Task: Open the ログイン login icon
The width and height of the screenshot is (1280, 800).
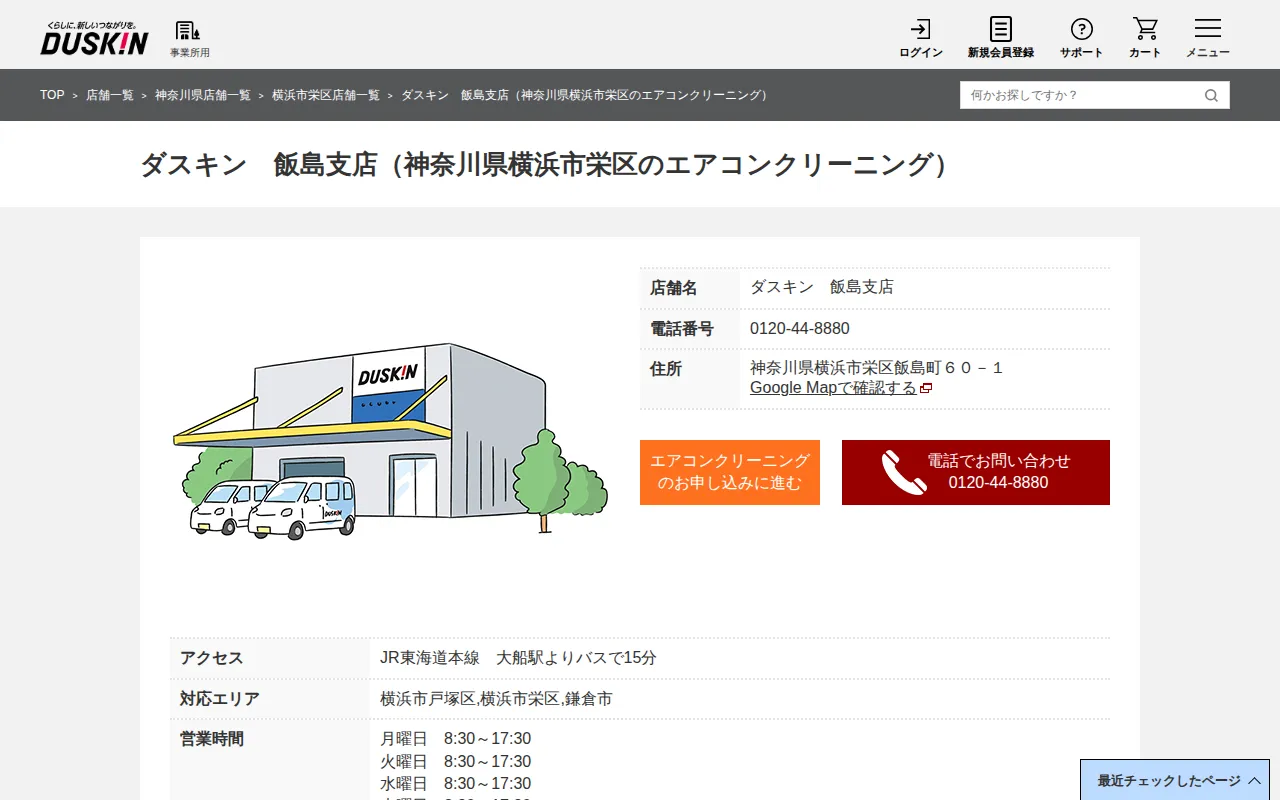Action: [x=921, y=38]
